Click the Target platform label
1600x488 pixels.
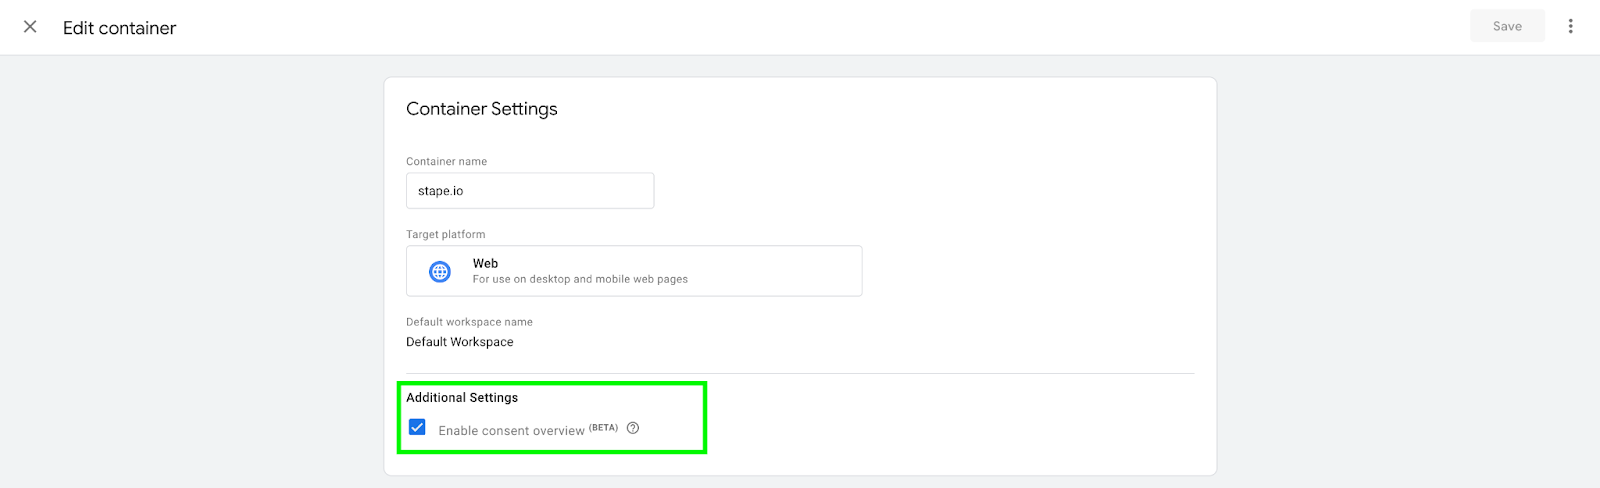tap(445, 234)
